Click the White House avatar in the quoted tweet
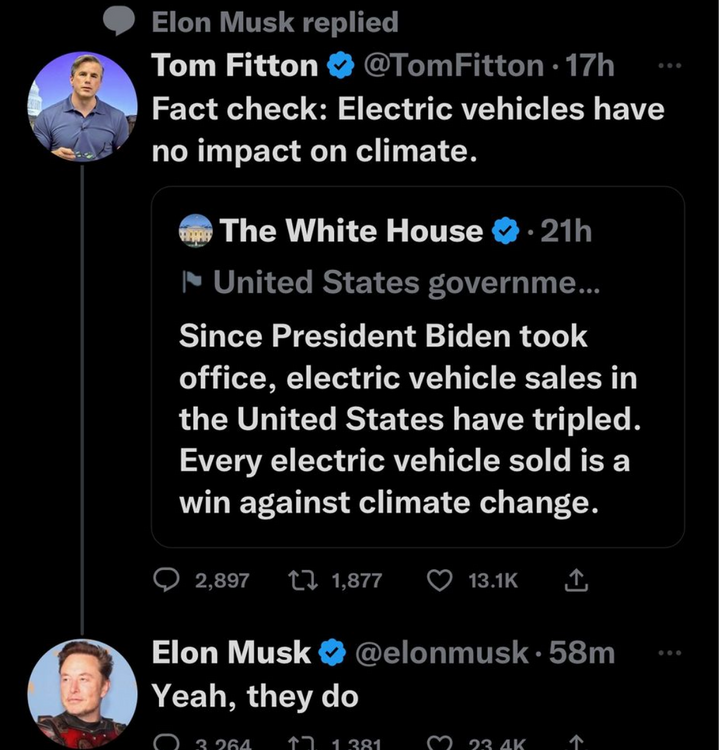The image size is (720, 750). [196, 232]
